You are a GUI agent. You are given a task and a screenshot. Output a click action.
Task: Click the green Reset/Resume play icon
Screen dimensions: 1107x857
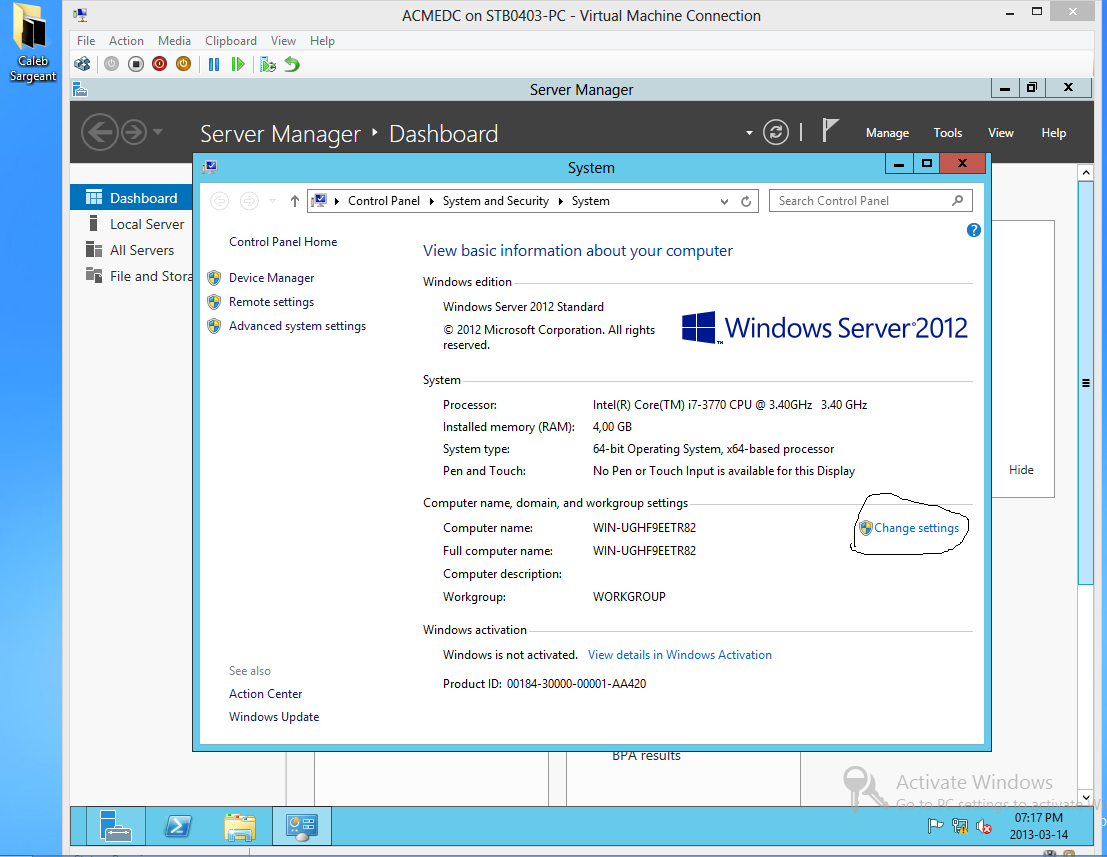click(238, 64)
